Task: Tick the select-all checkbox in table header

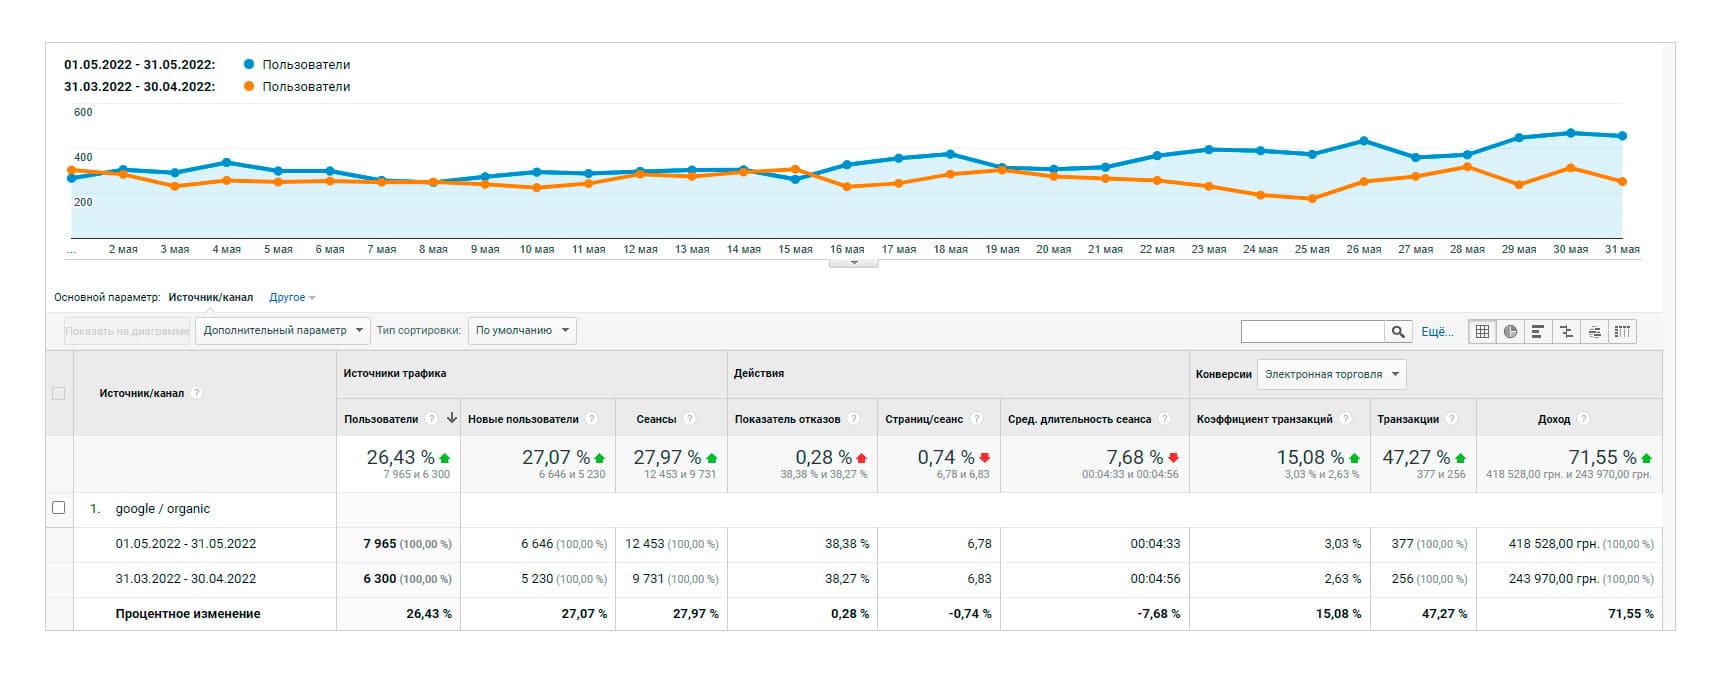Action: click(58, 393)
